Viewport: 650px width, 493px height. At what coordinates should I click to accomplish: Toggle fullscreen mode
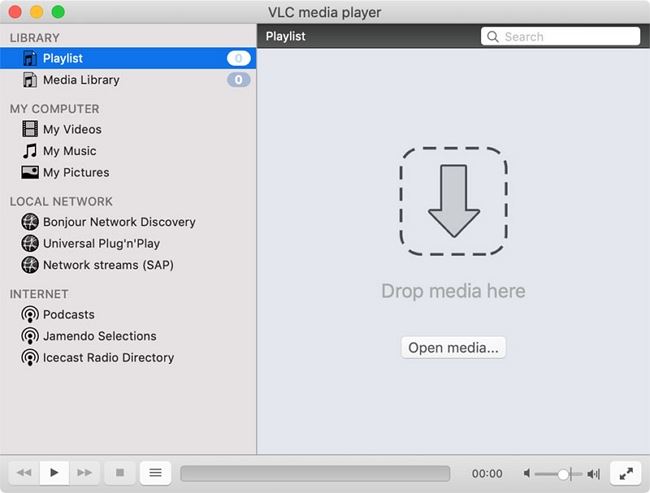point(625,473)
